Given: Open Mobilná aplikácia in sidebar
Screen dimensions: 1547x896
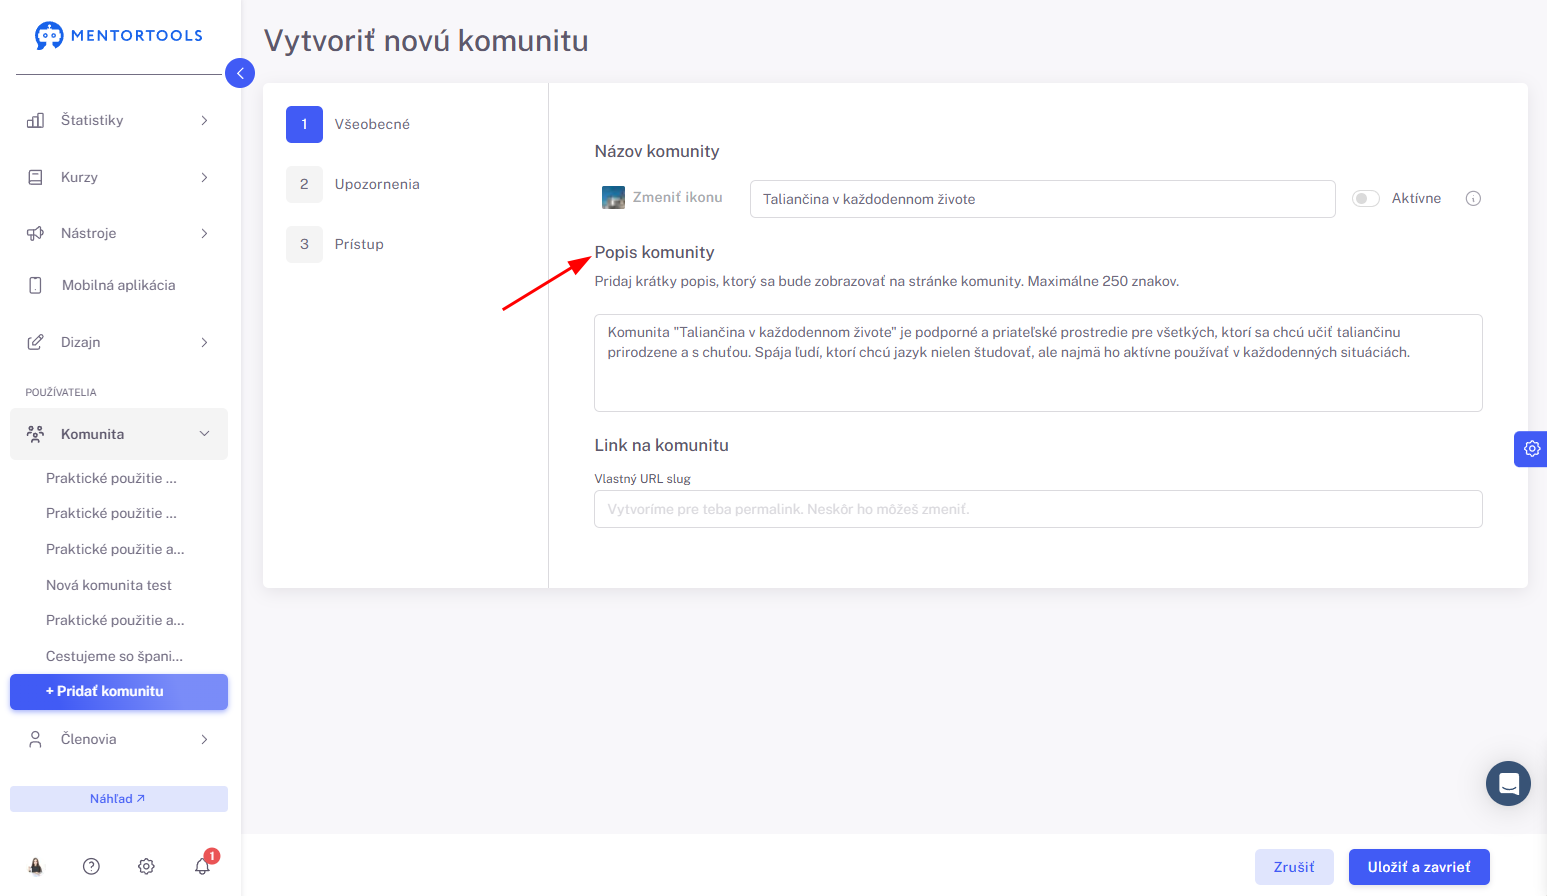Looking at the screenshot, I should click(x=119, y=285).
